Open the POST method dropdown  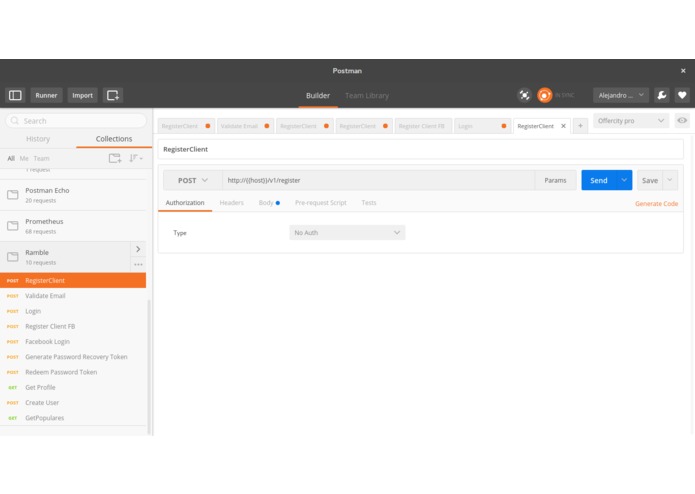[x=192, y=180]
